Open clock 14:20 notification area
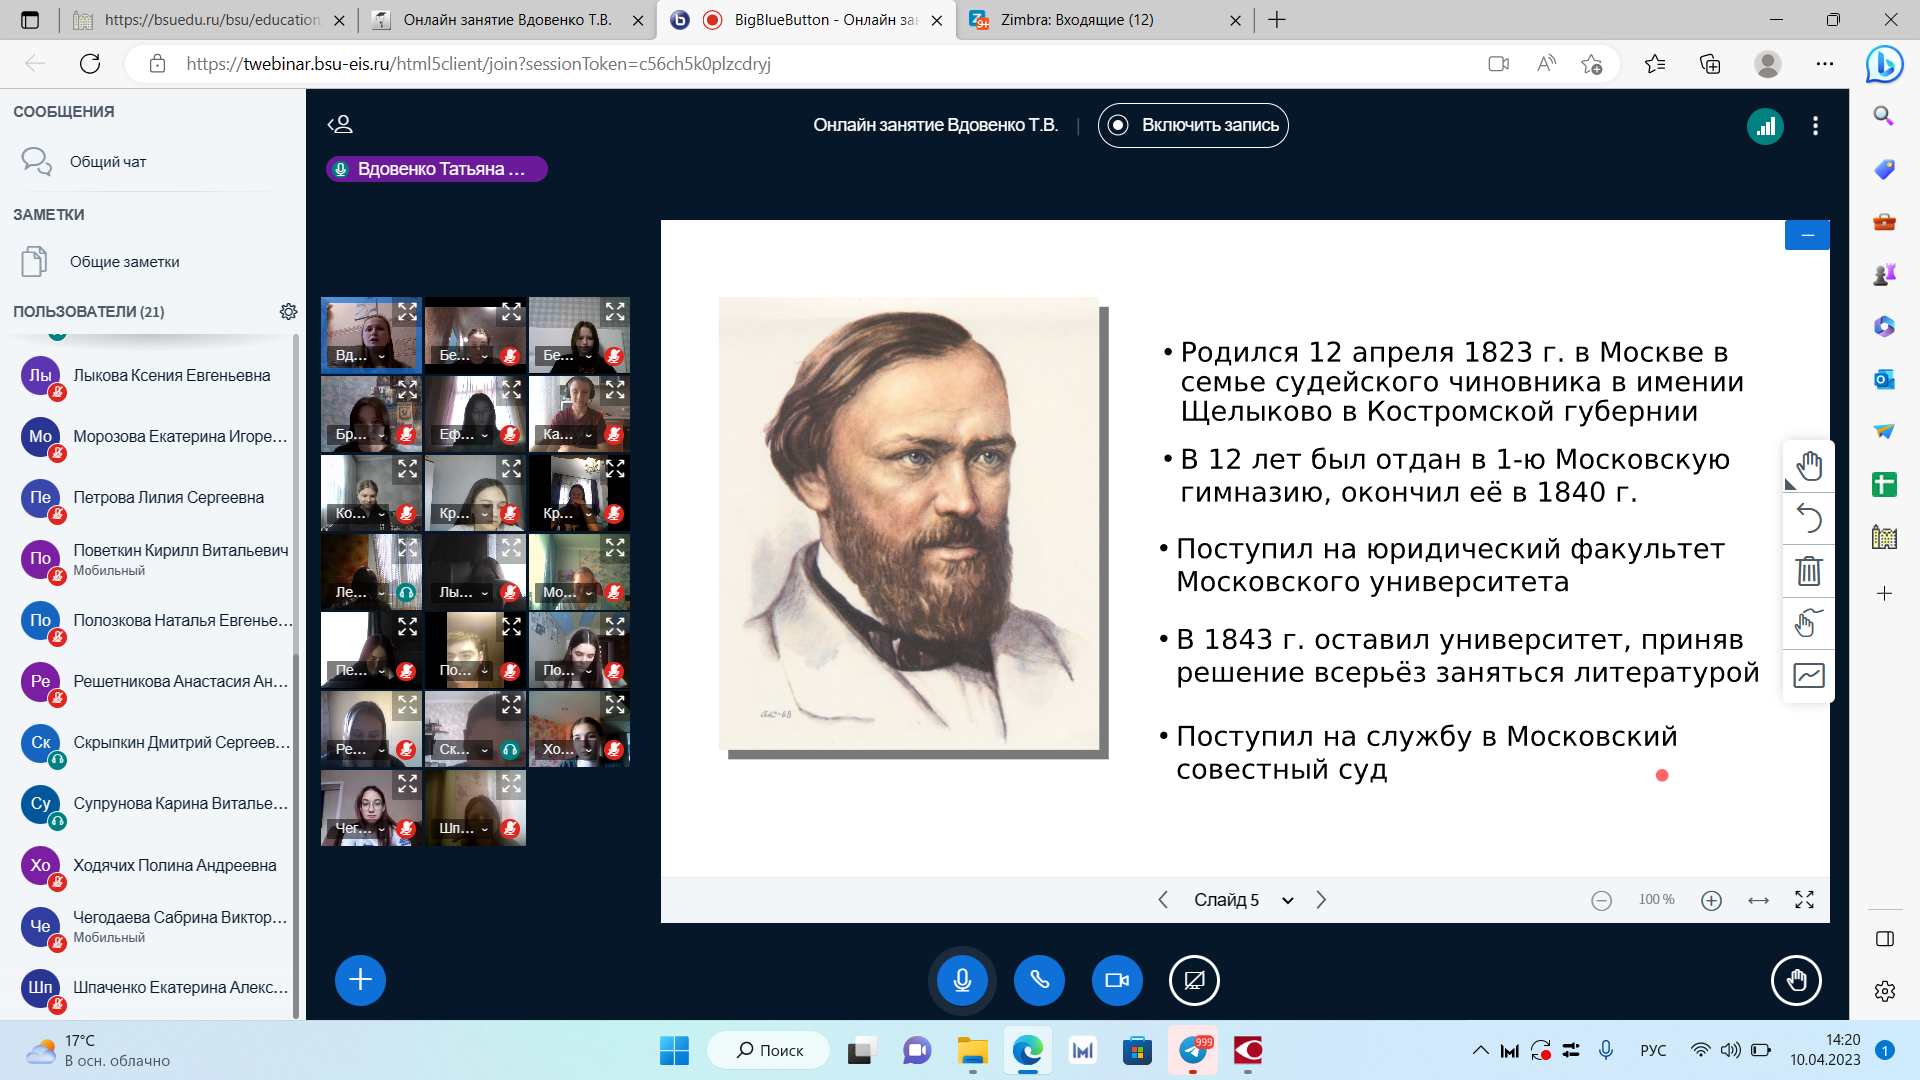This screenshot has height=1080, width=1920. coord(1825,1051)
